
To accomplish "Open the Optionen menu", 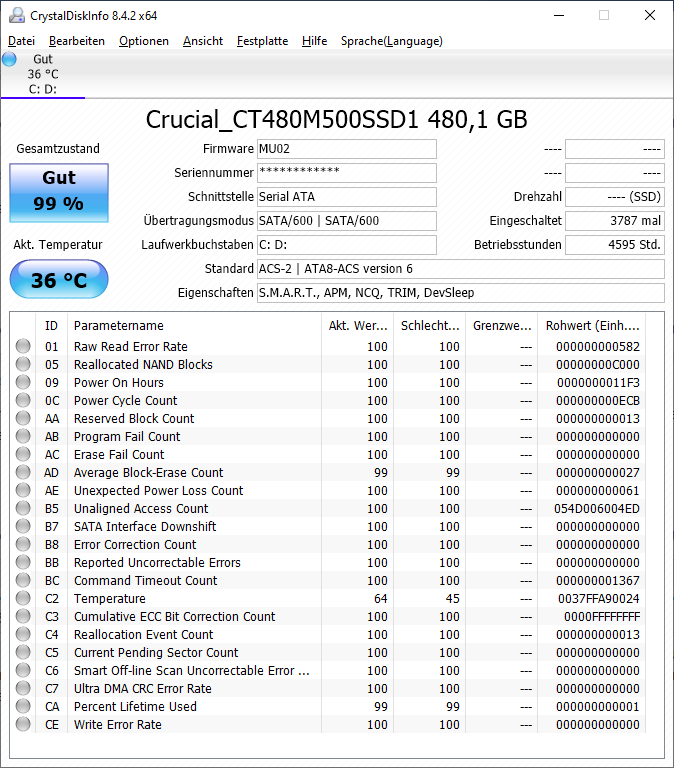I will click(x=144, y=41).
